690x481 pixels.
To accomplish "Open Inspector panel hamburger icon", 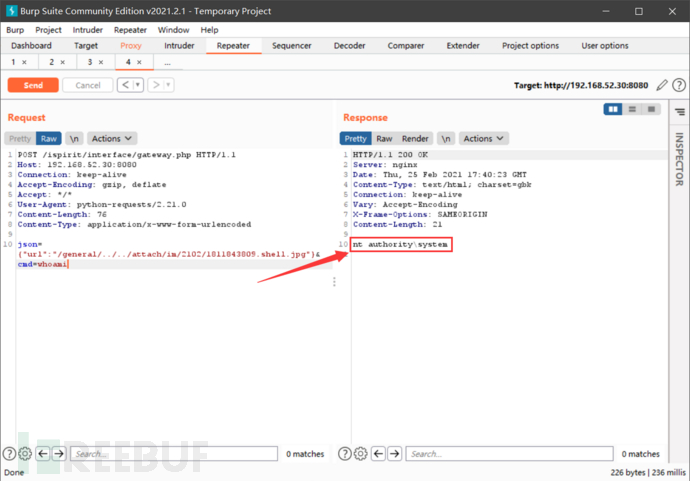I will coord(680,112).
